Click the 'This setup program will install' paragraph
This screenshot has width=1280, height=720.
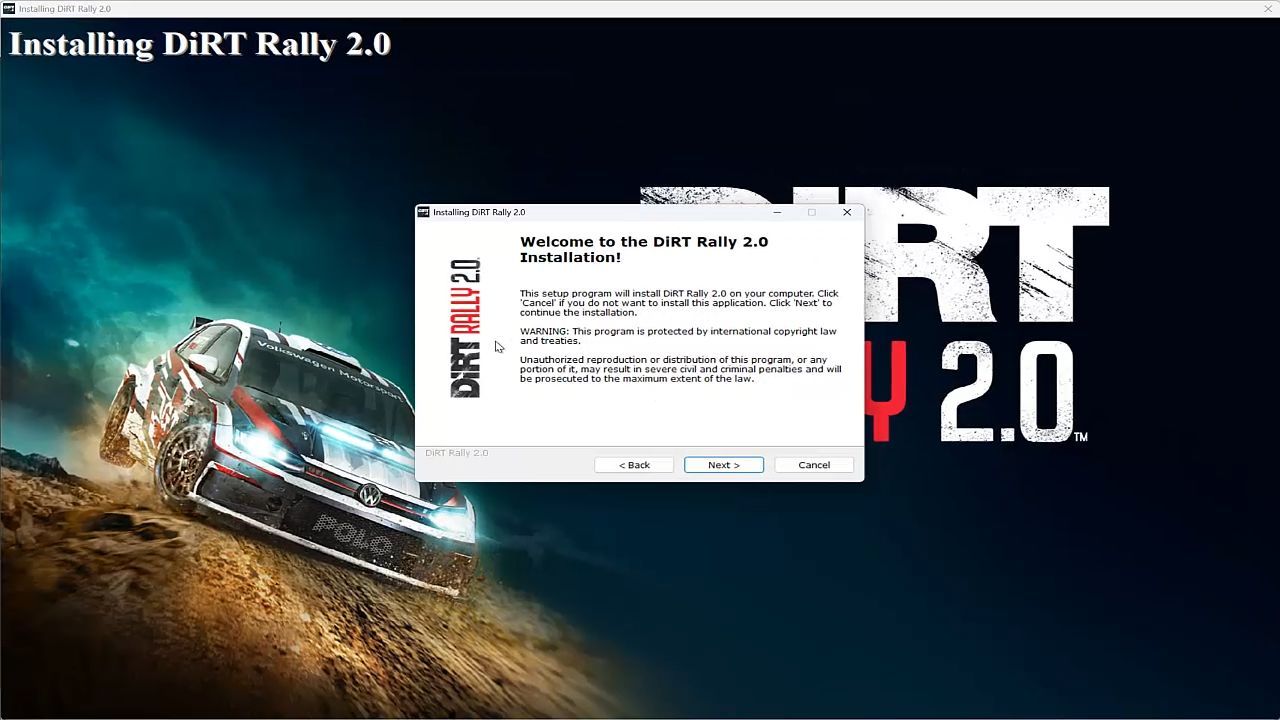tap(679, 303)
